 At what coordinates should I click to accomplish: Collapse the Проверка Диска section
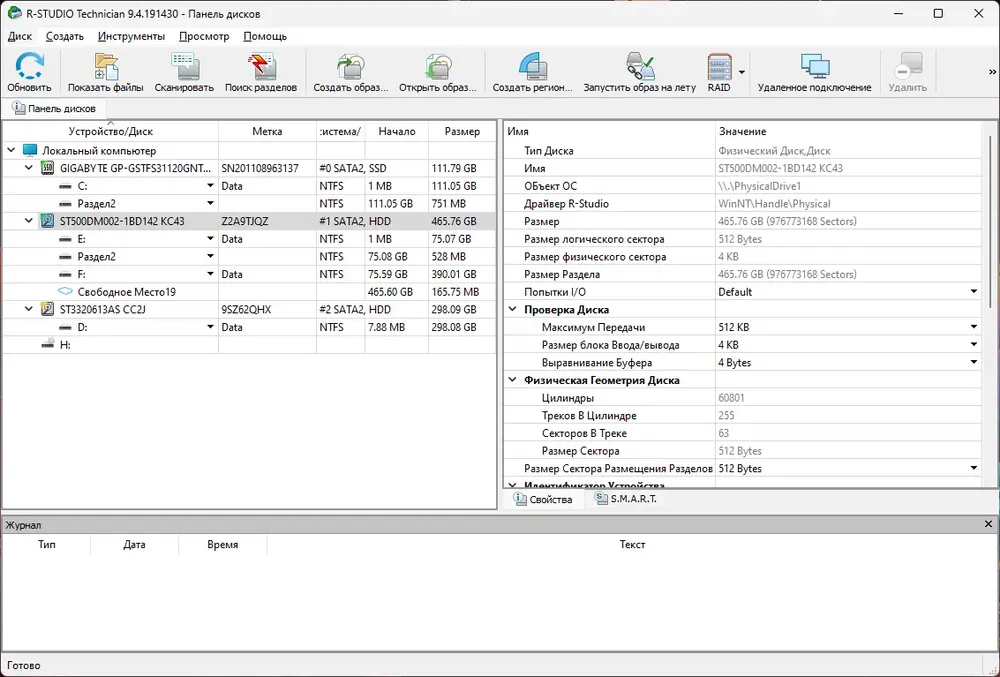[512, 309]
